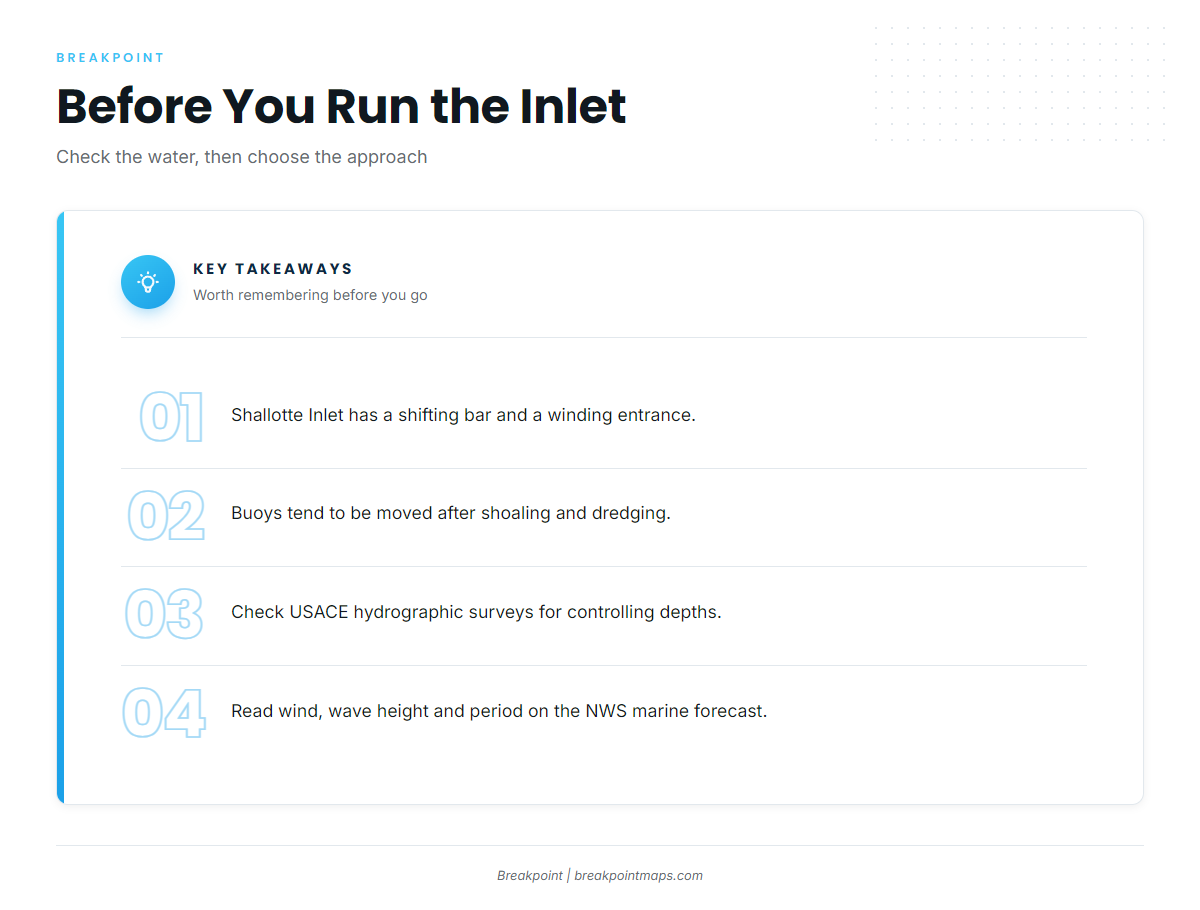Select the BREAKPOINT brand label at top
The width and height of the screenshot is (1200, 910).
(110, 58)
